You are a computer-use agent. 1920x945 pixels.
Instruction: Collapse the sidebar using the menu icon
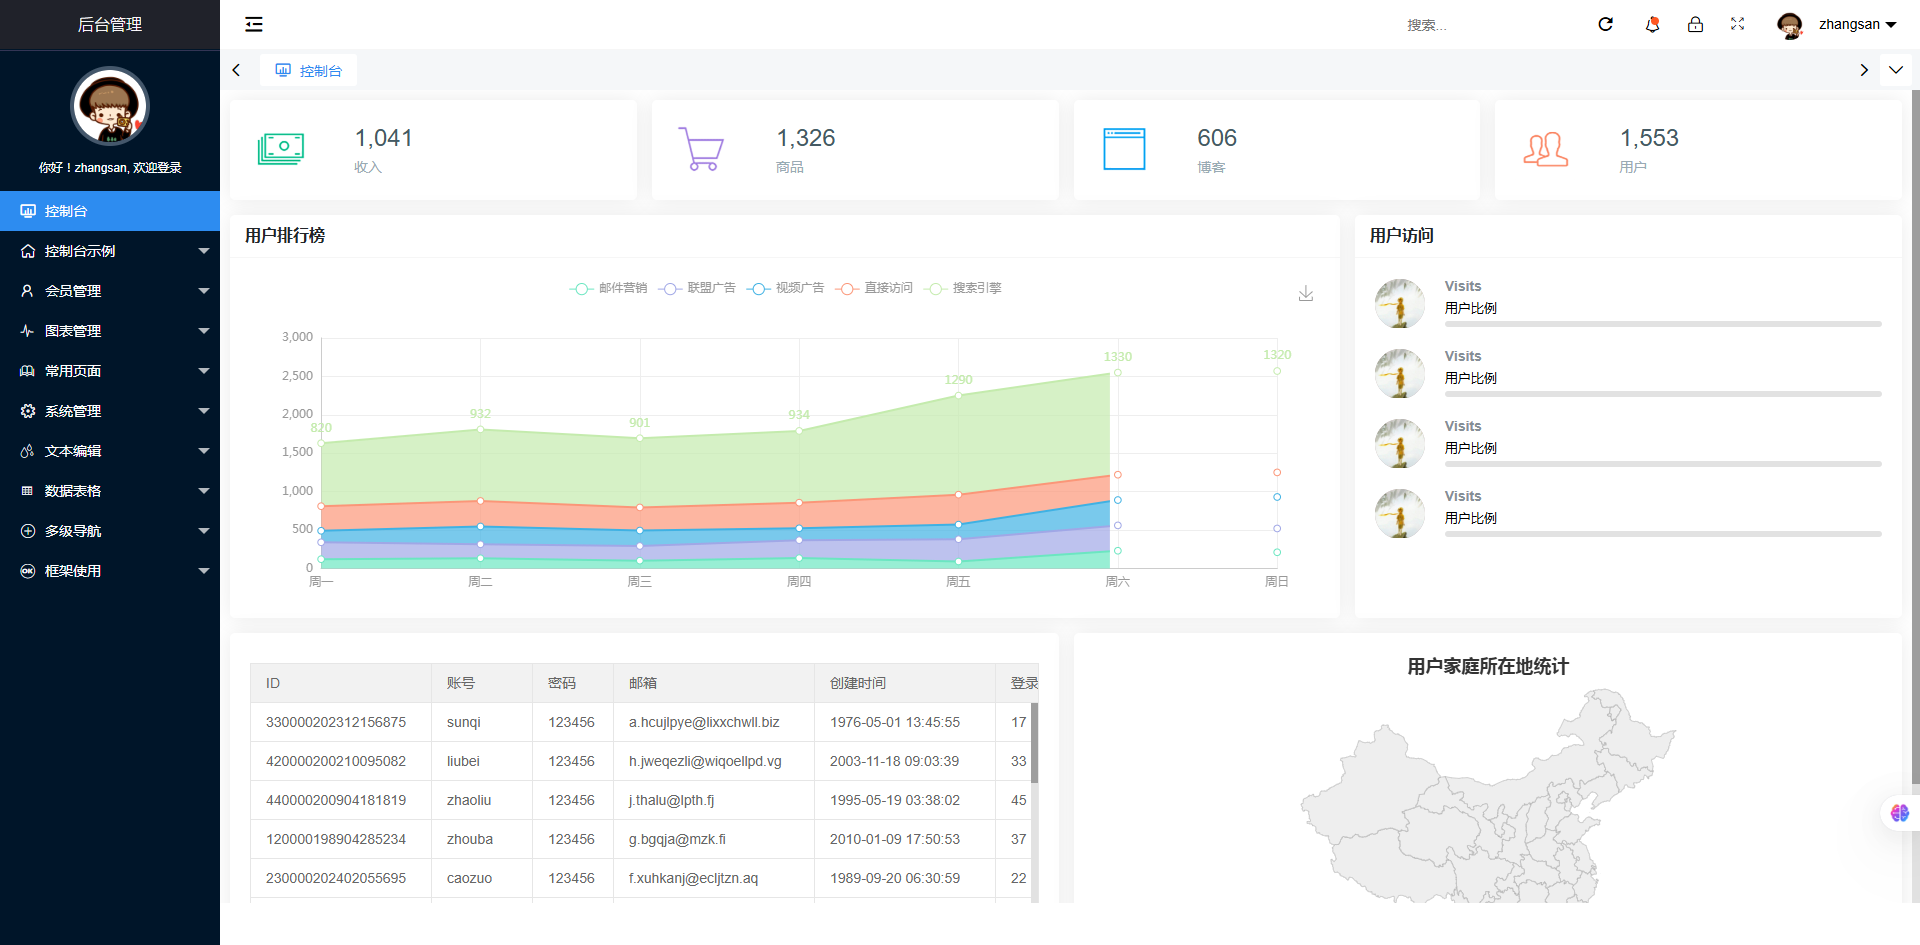(254, 24)
